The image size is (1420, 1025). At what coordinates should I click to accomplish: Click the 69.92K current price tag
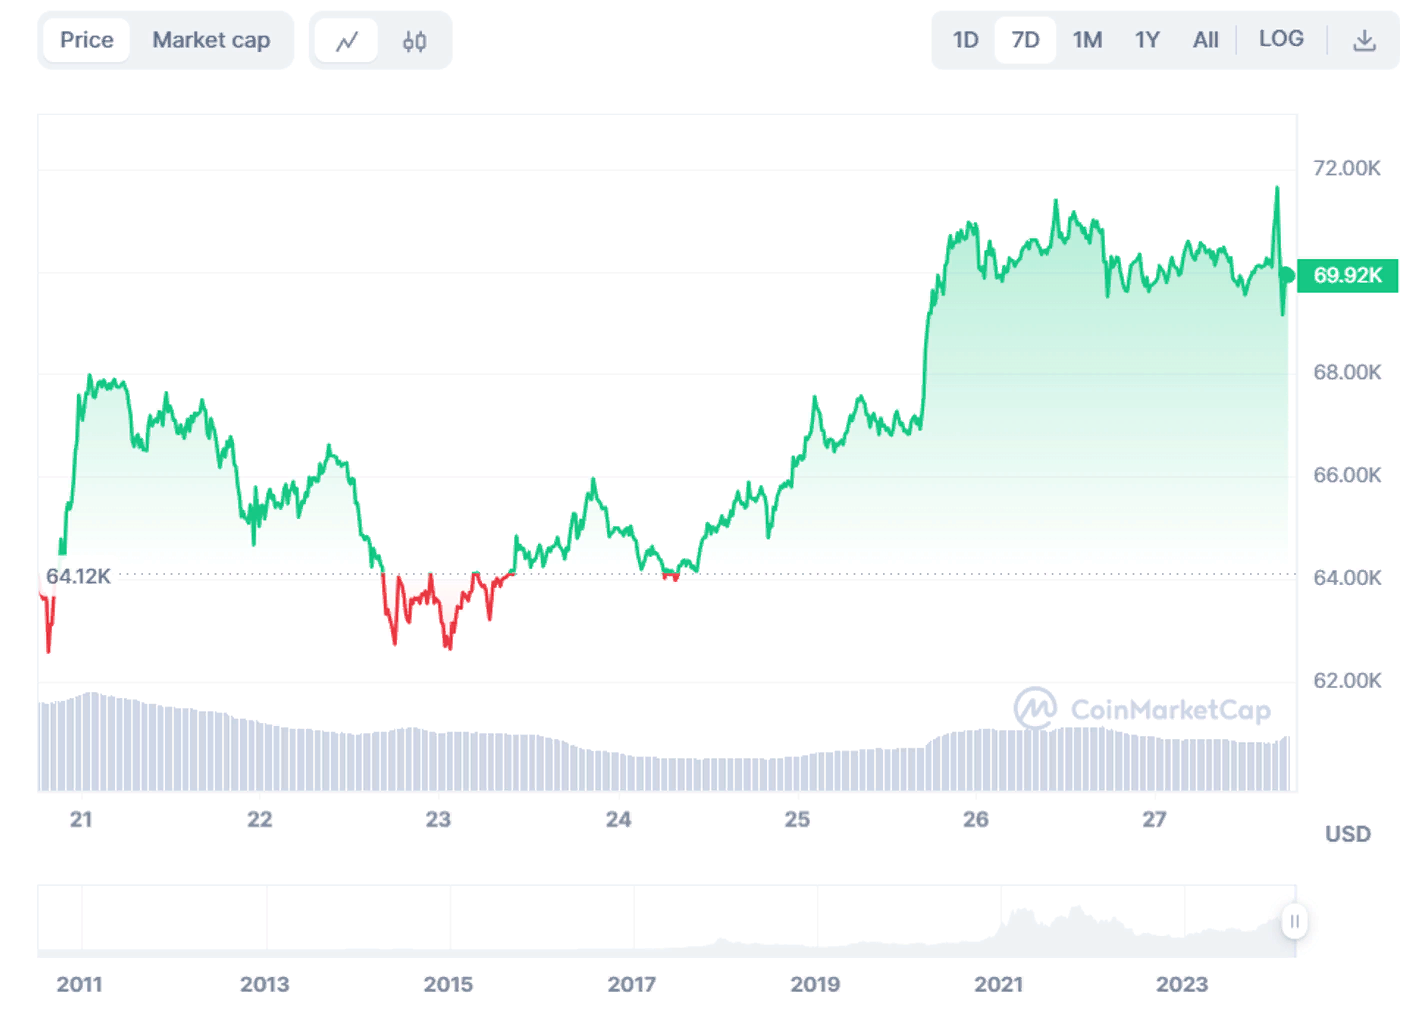pyautogui.click(x=1346, y=276)
